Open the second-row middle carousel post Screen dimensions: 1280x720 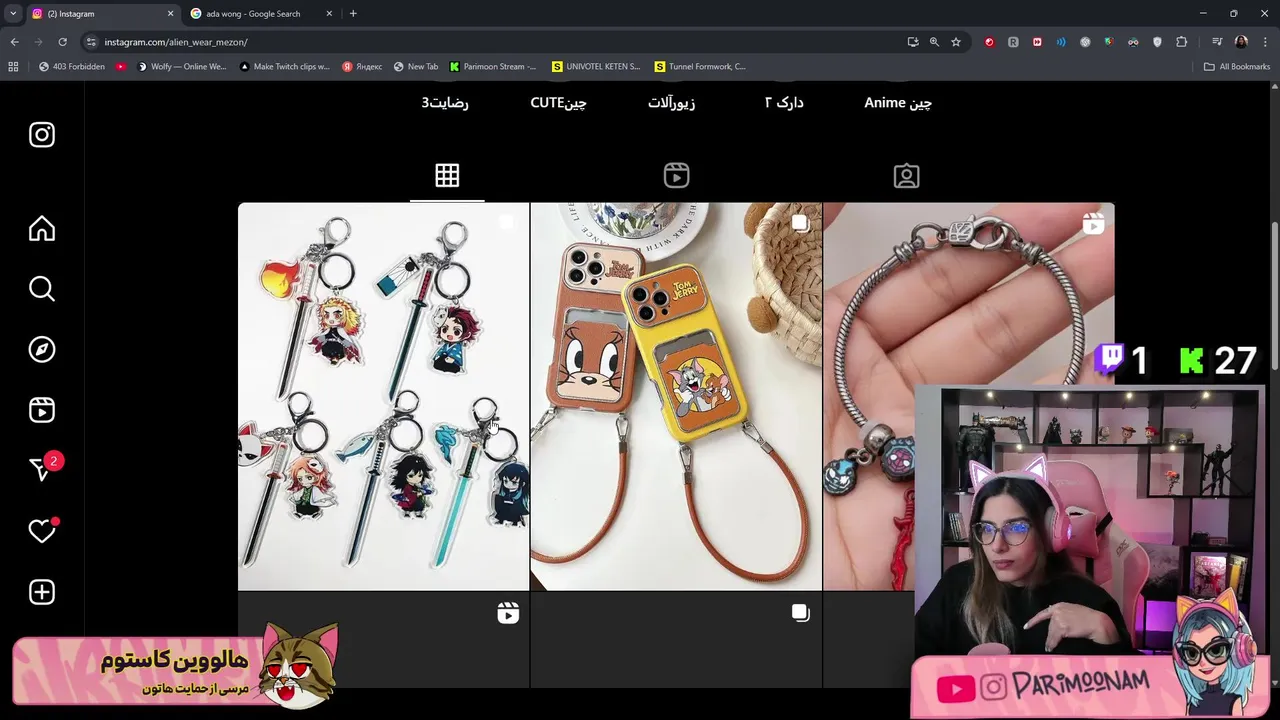click(x=676, y=640)
